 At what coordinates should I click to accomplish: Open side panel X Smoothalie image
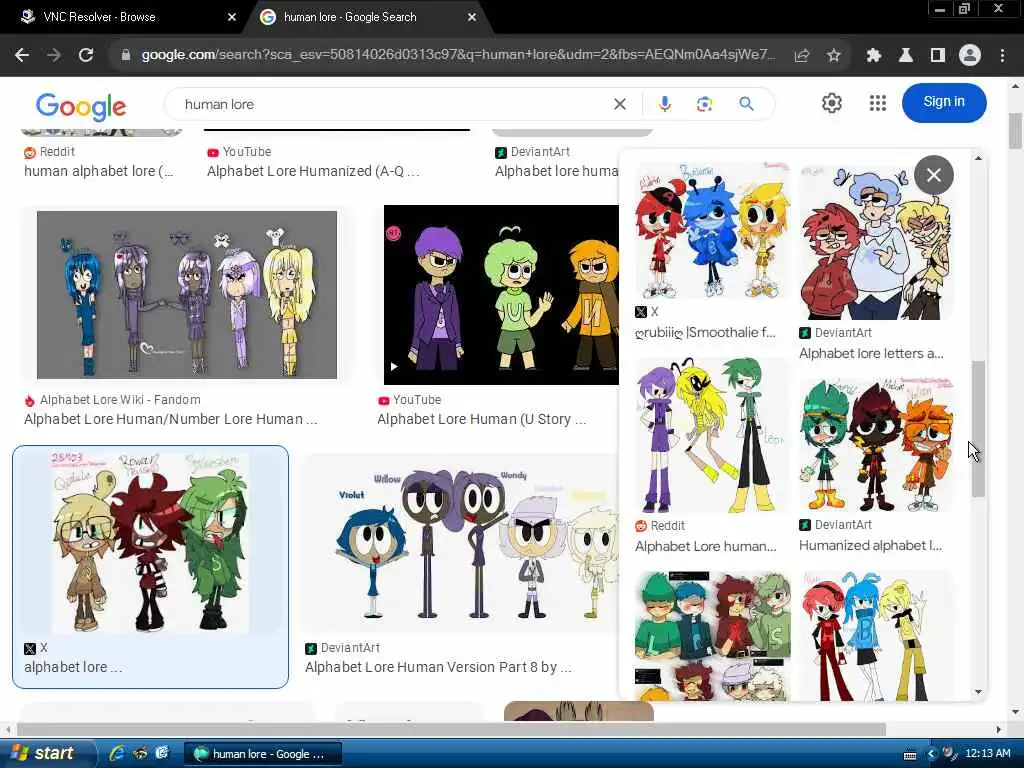coord(711,230)
